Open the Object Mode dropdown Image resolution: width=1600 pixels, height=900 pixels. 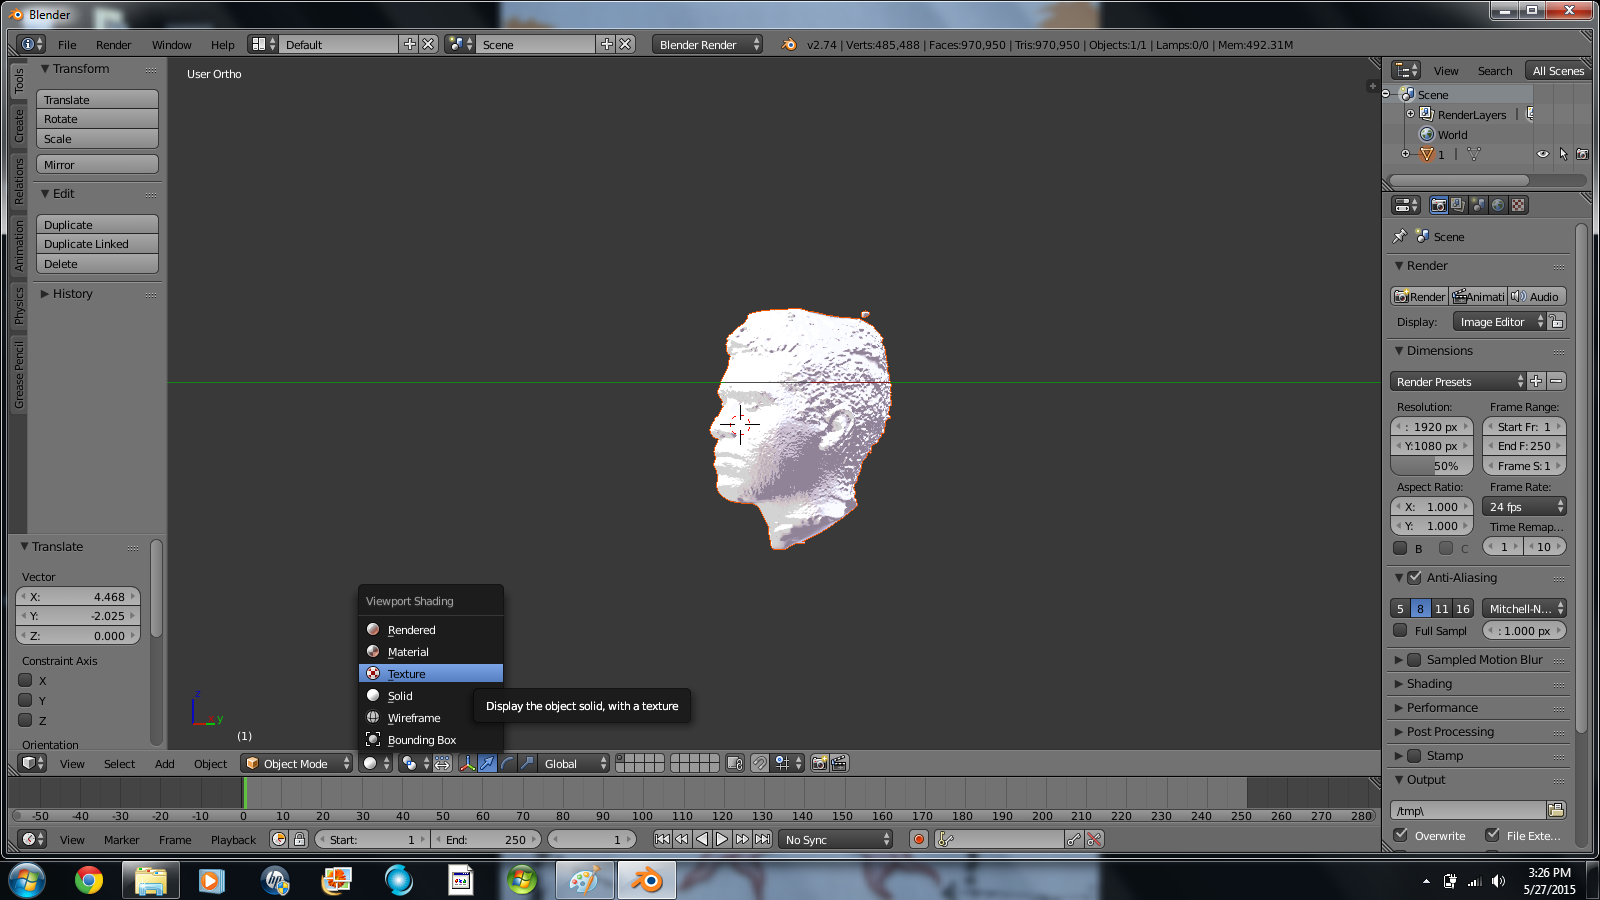pos(298,763)
